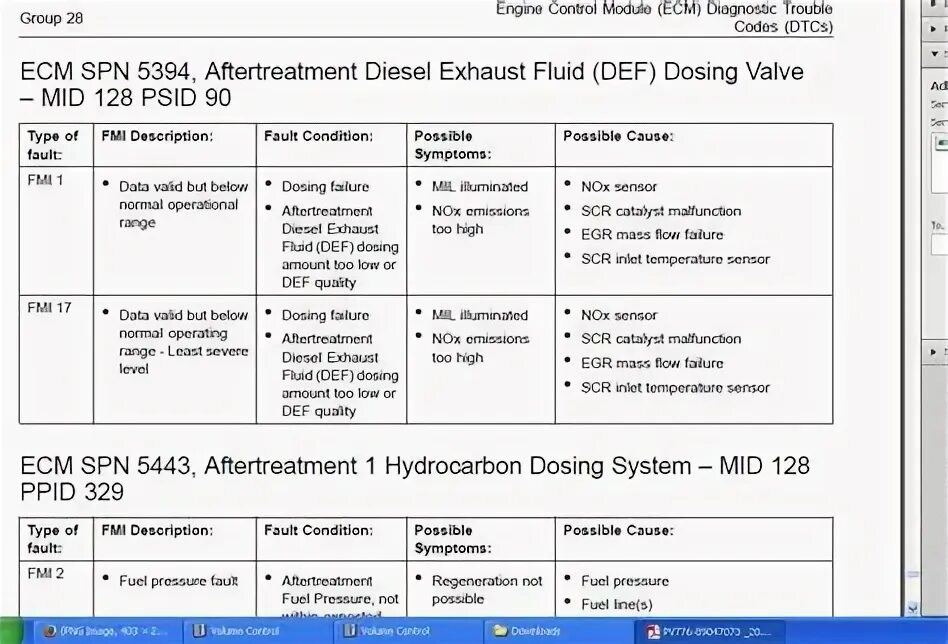Click the green Start button
This screenshot has height=644, width=948.
click(11, 631)
